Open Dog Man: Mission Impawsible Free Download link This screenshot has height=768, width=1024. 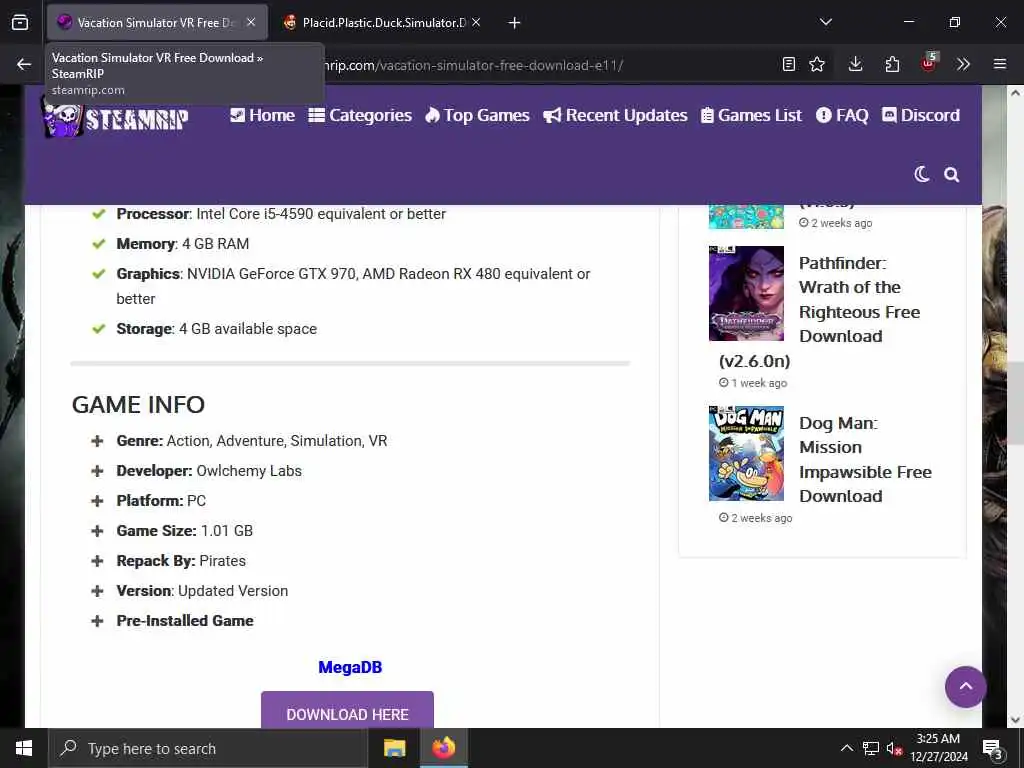(x=865, y=460)
